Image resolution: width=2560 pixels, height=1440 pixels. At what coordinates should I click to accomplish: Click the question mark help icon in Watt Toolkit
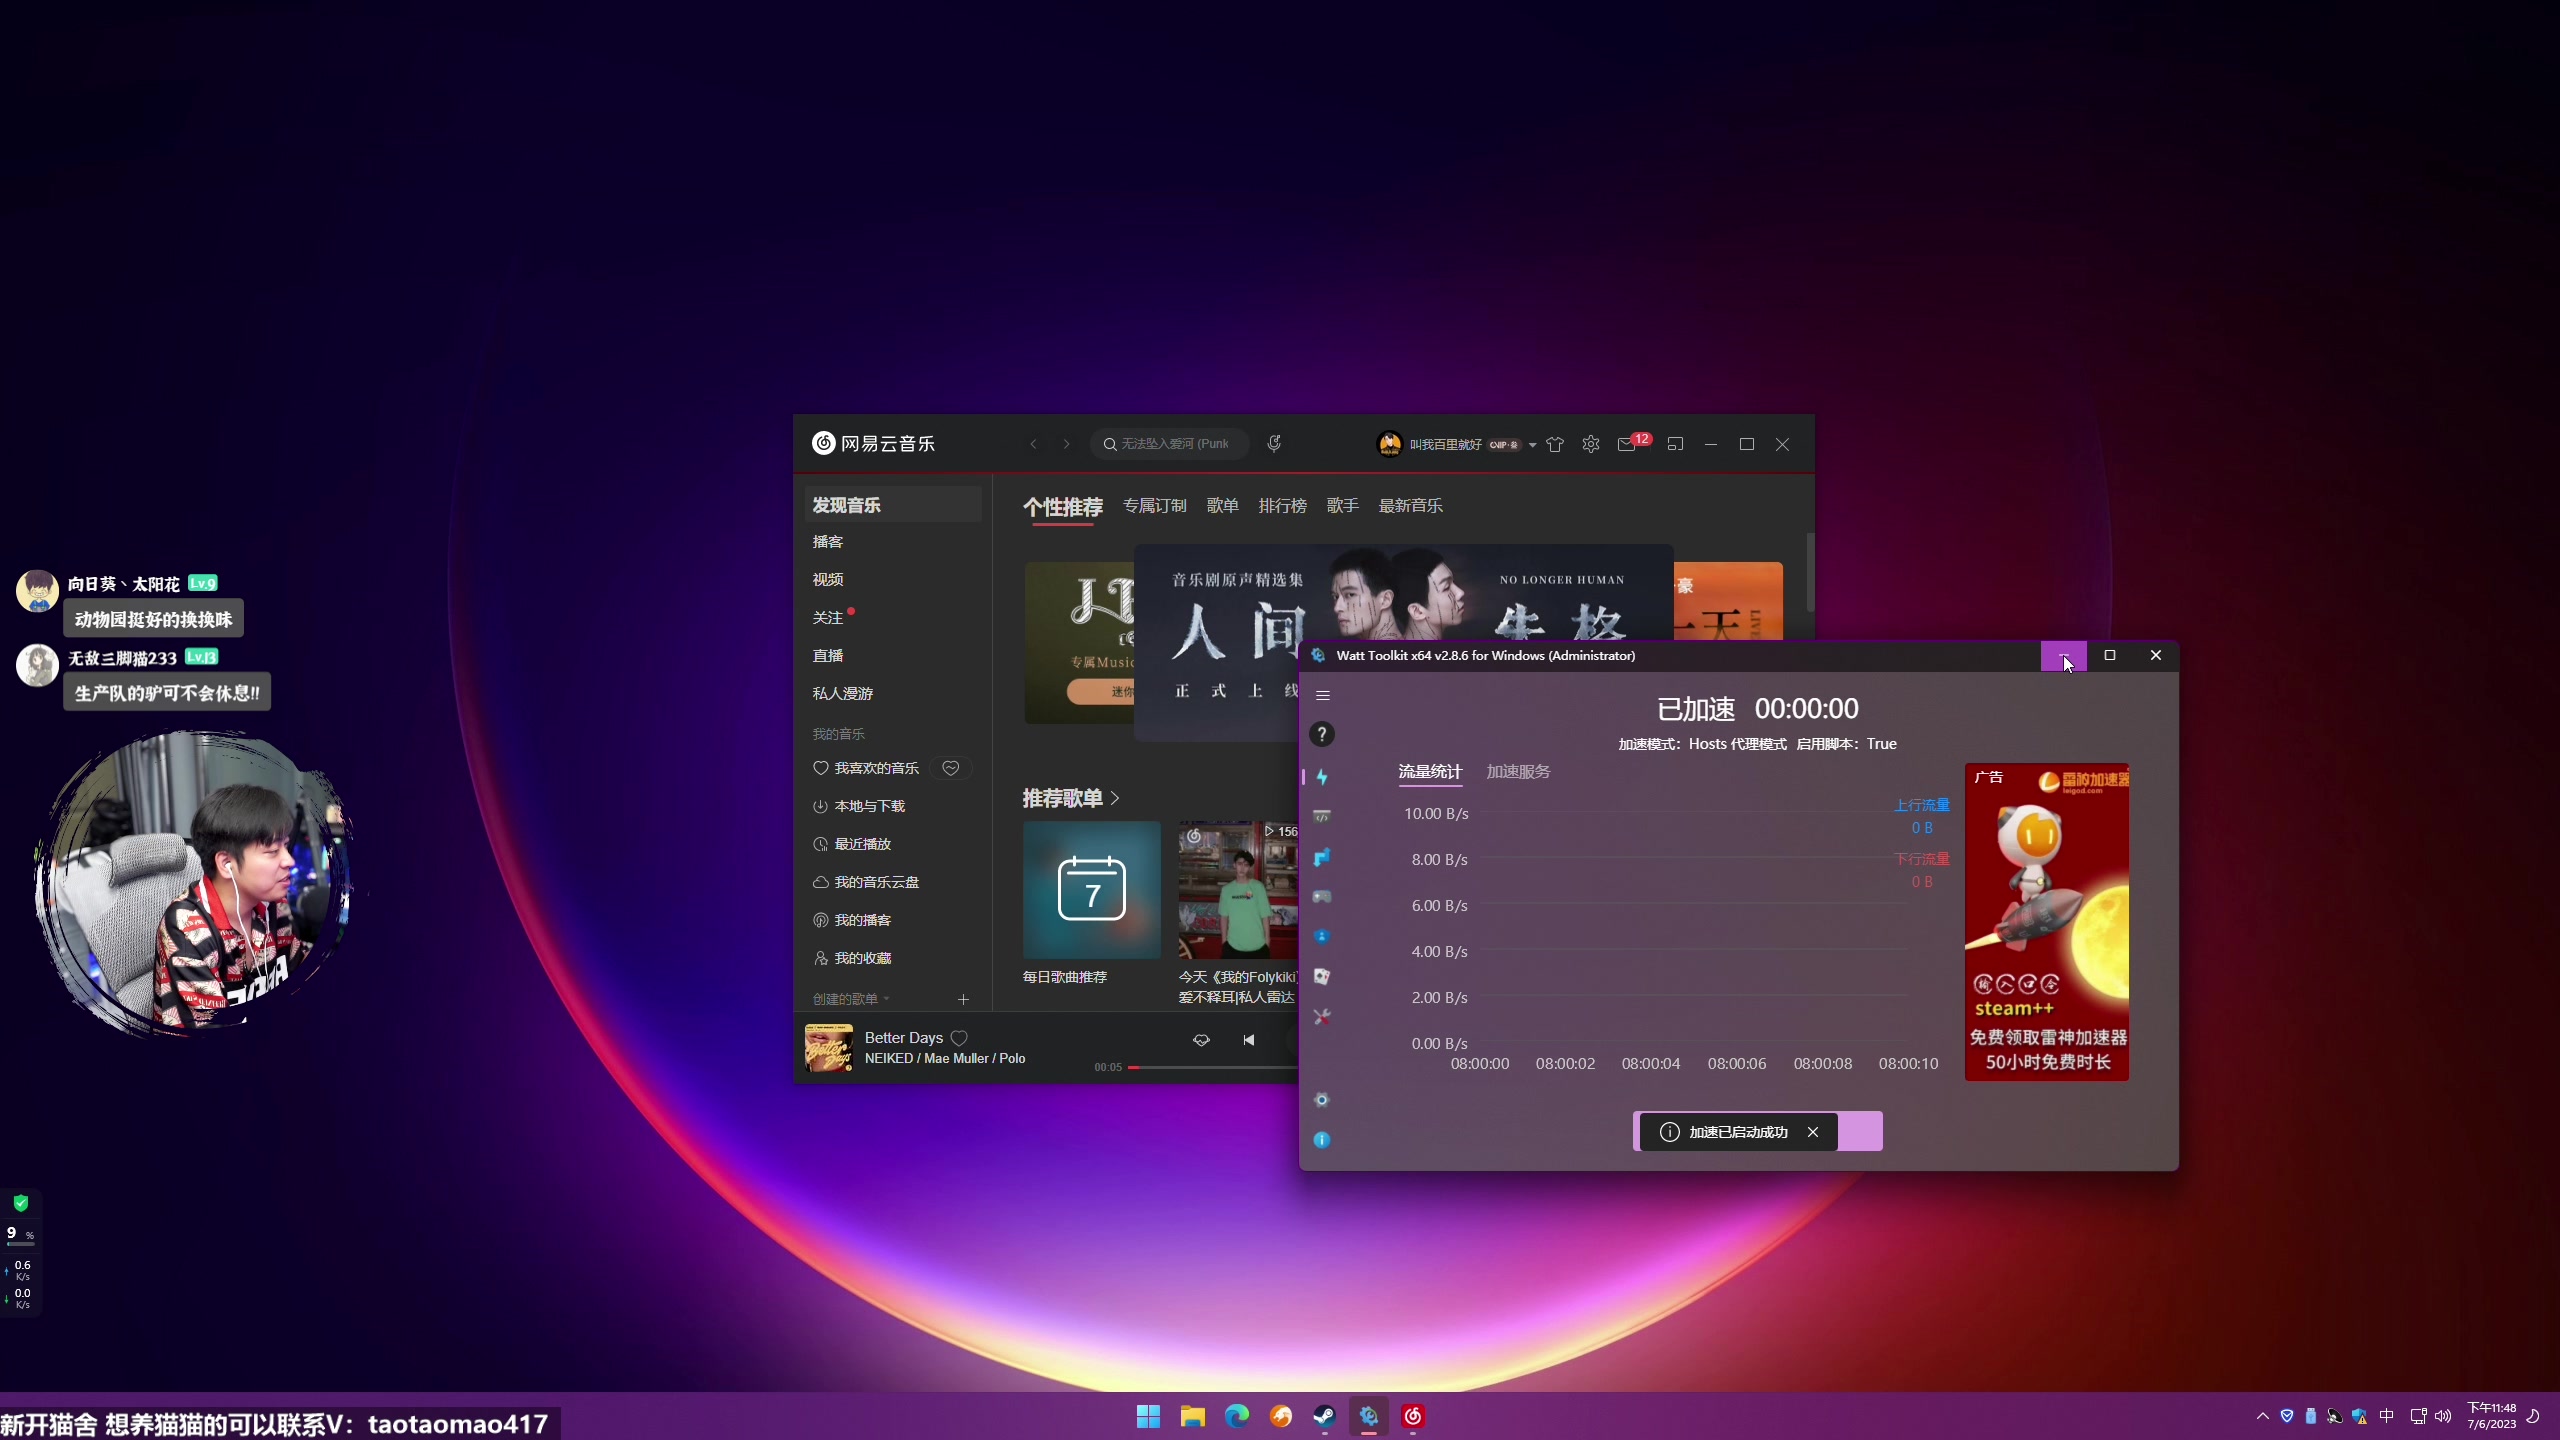point(1322,735)
